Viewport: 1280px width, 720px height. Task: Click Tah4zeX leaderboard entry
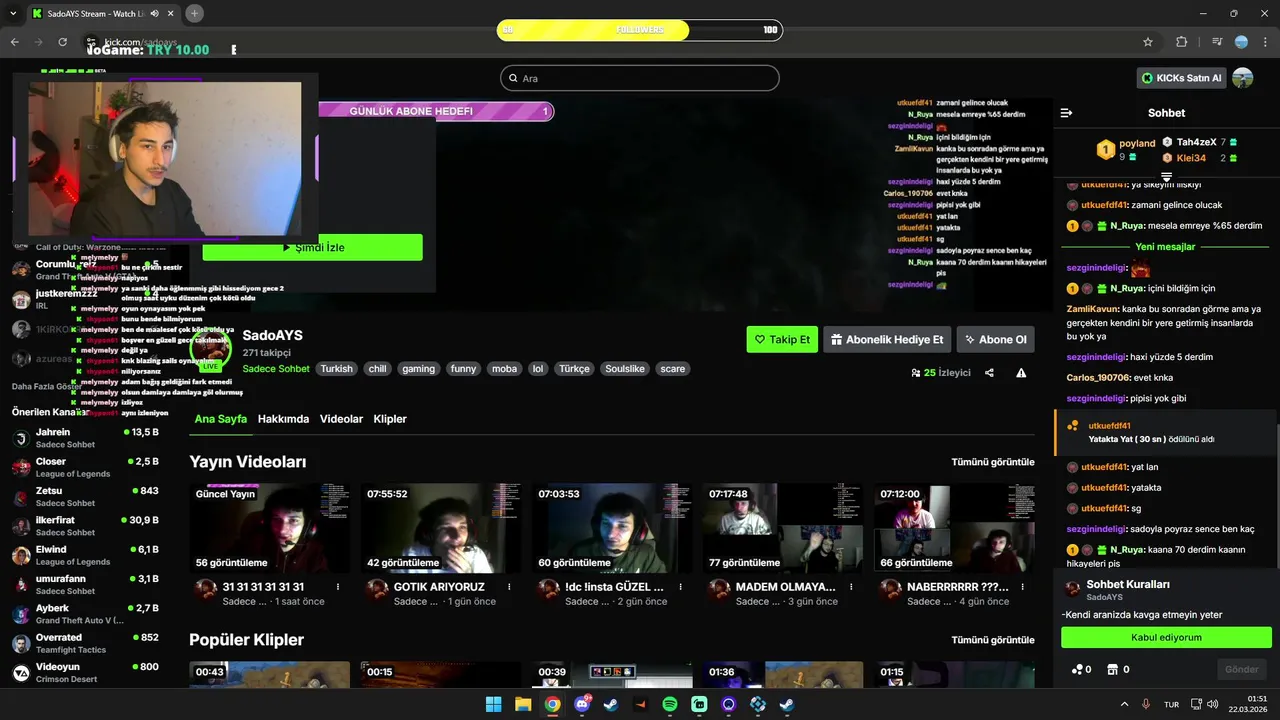[1200, 142]
